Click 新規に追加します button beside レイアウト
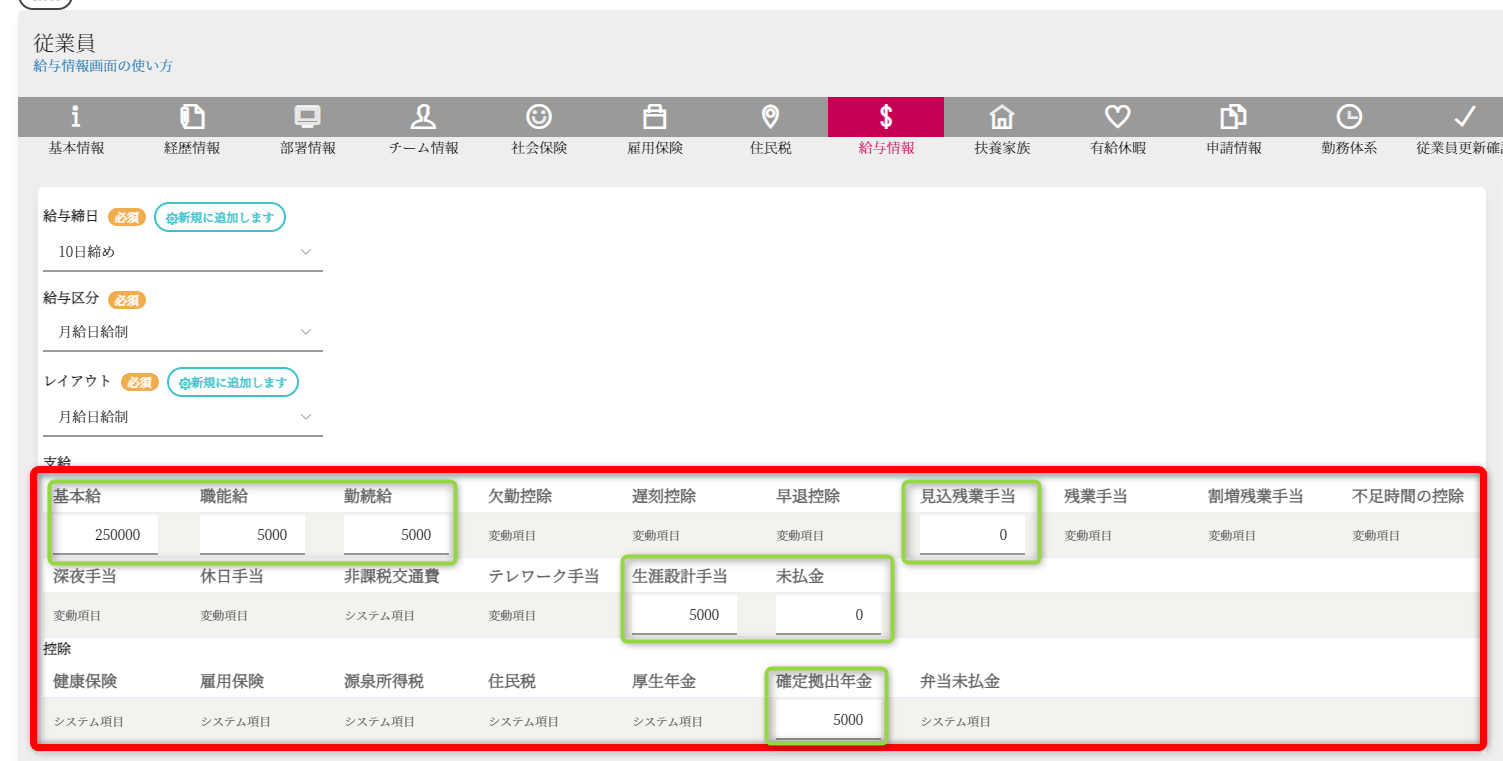 click(x=233, y=382)
